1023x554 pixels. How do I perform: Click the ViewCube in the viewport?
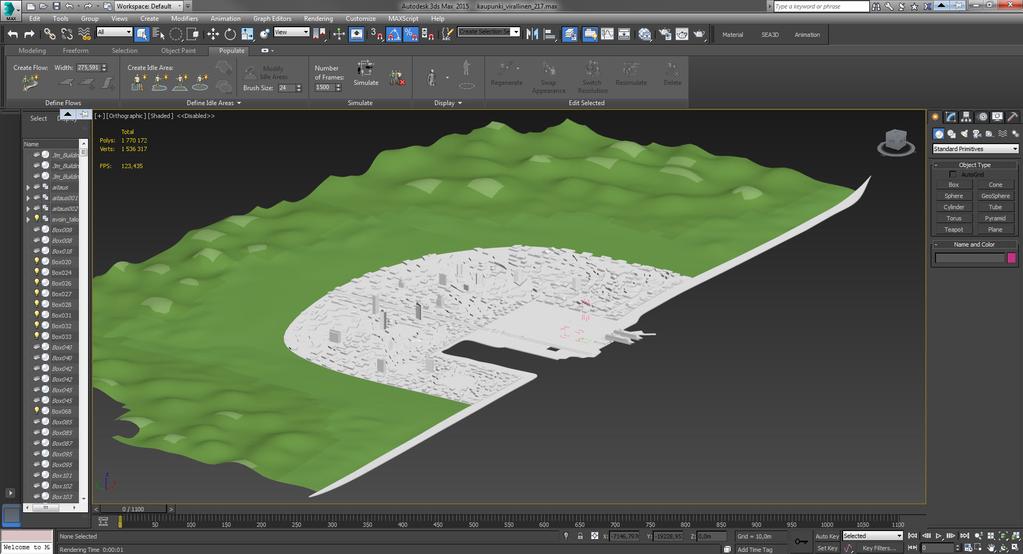(896, 142)
